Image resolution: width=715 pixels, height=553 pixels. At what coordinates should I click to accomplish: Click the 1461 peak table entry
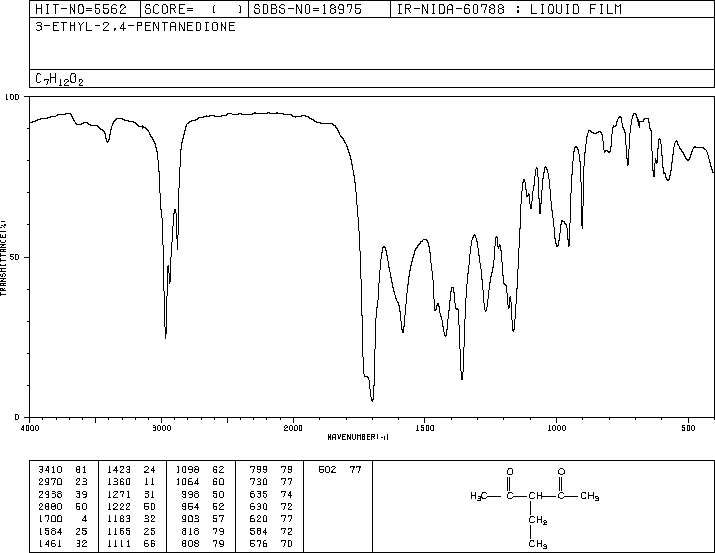(63, 543)
